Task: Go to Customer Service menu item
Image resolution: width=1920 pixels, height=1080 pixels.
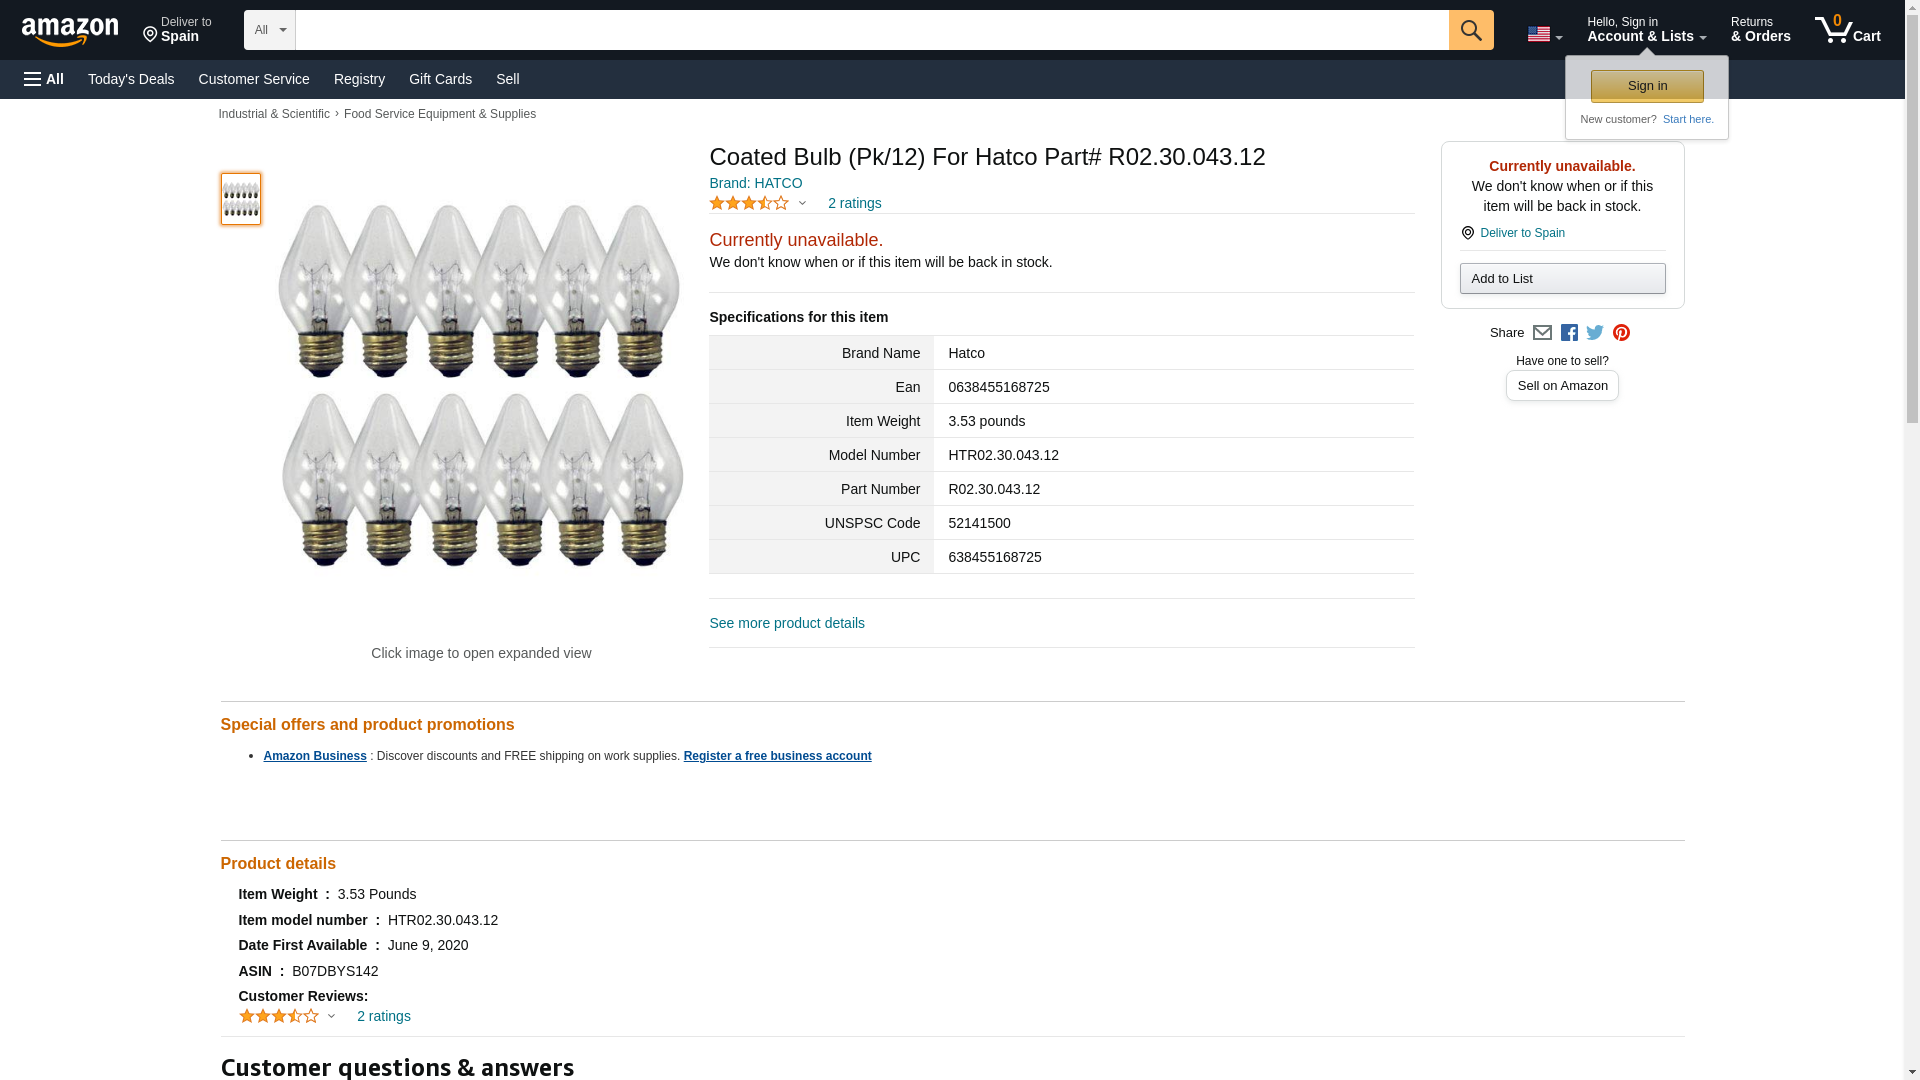Action: click(x=254, y=79)
